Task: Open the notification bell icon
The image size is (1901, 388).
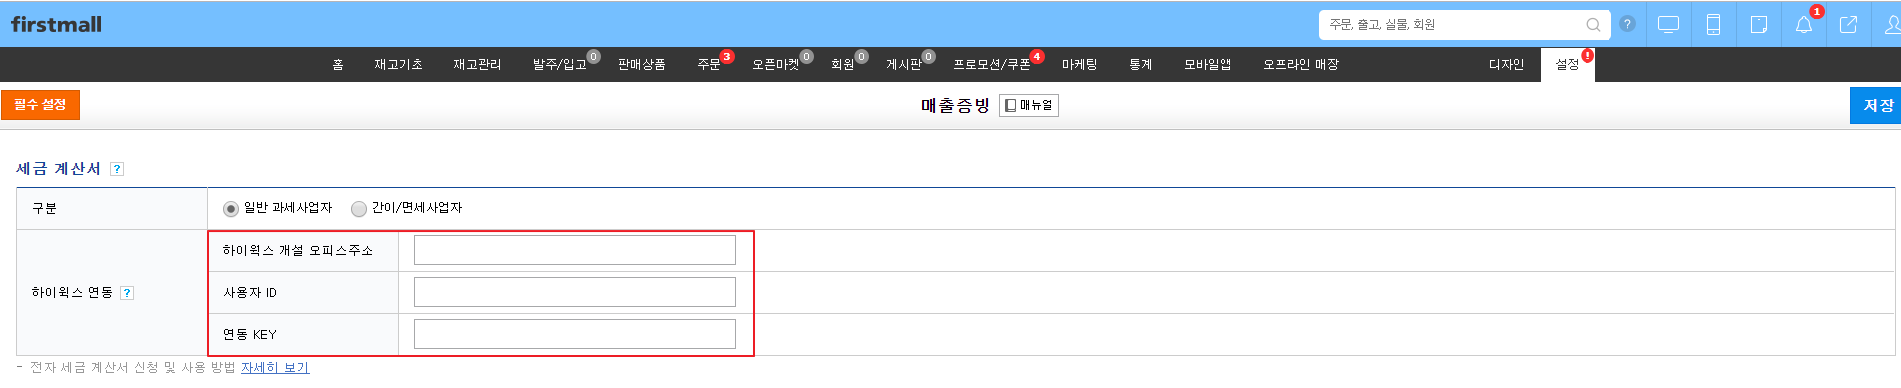Action: 1804,25
